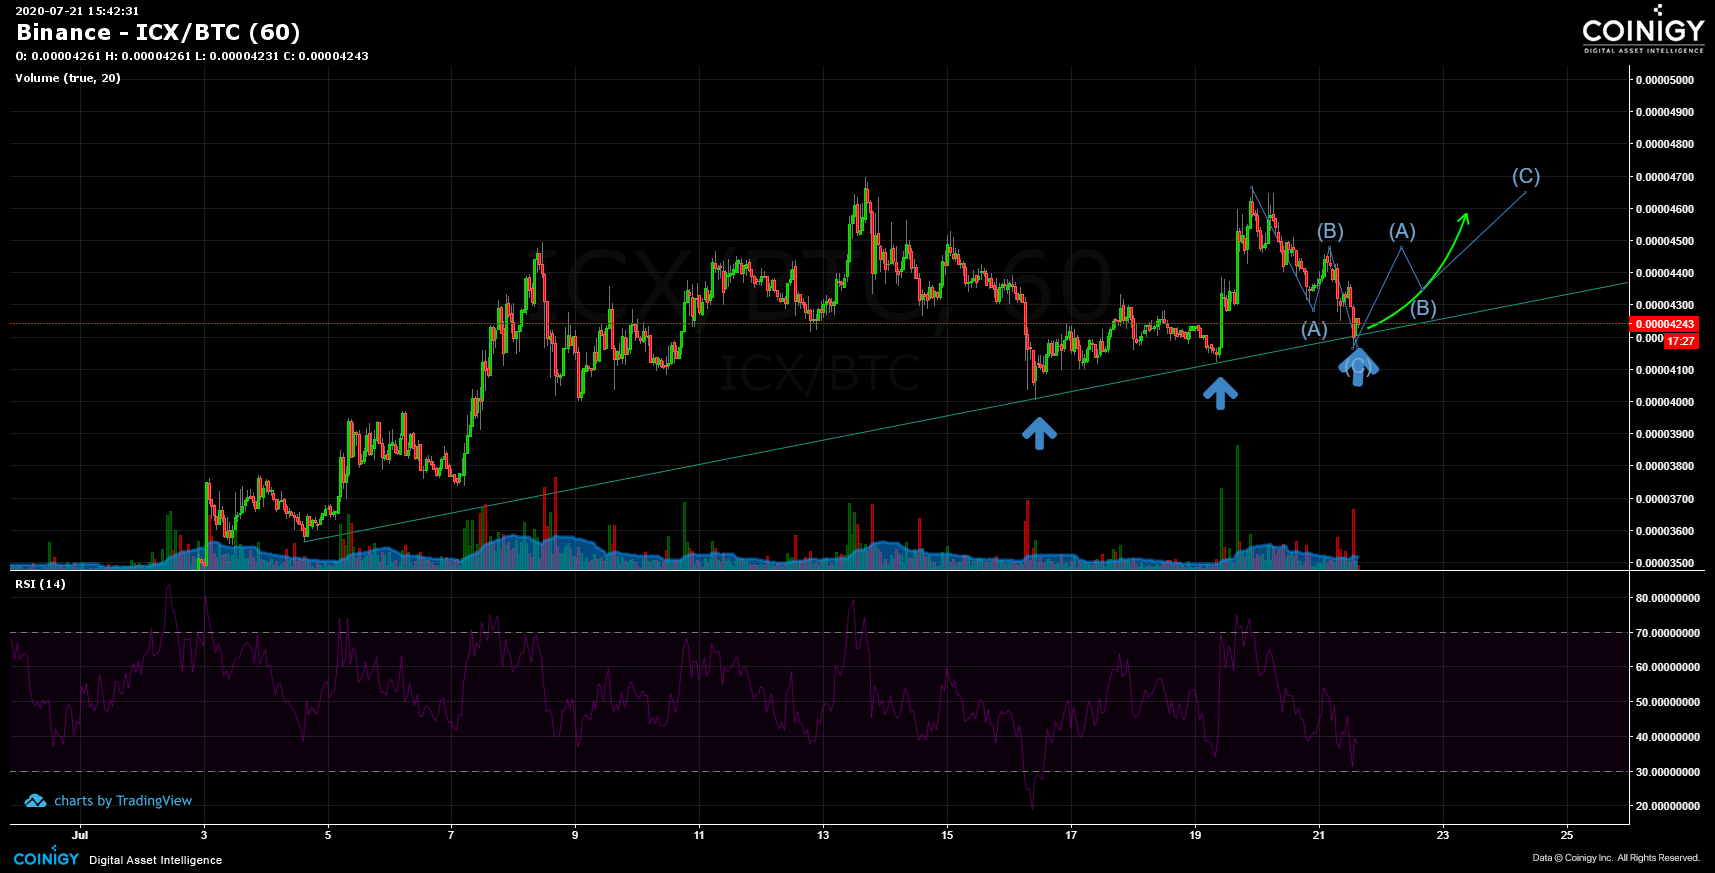The image size is (1715, 873).
Task: Click the 80.00000000 RSI axis label
Action: pyautogui.click(x=1668, y=598)
